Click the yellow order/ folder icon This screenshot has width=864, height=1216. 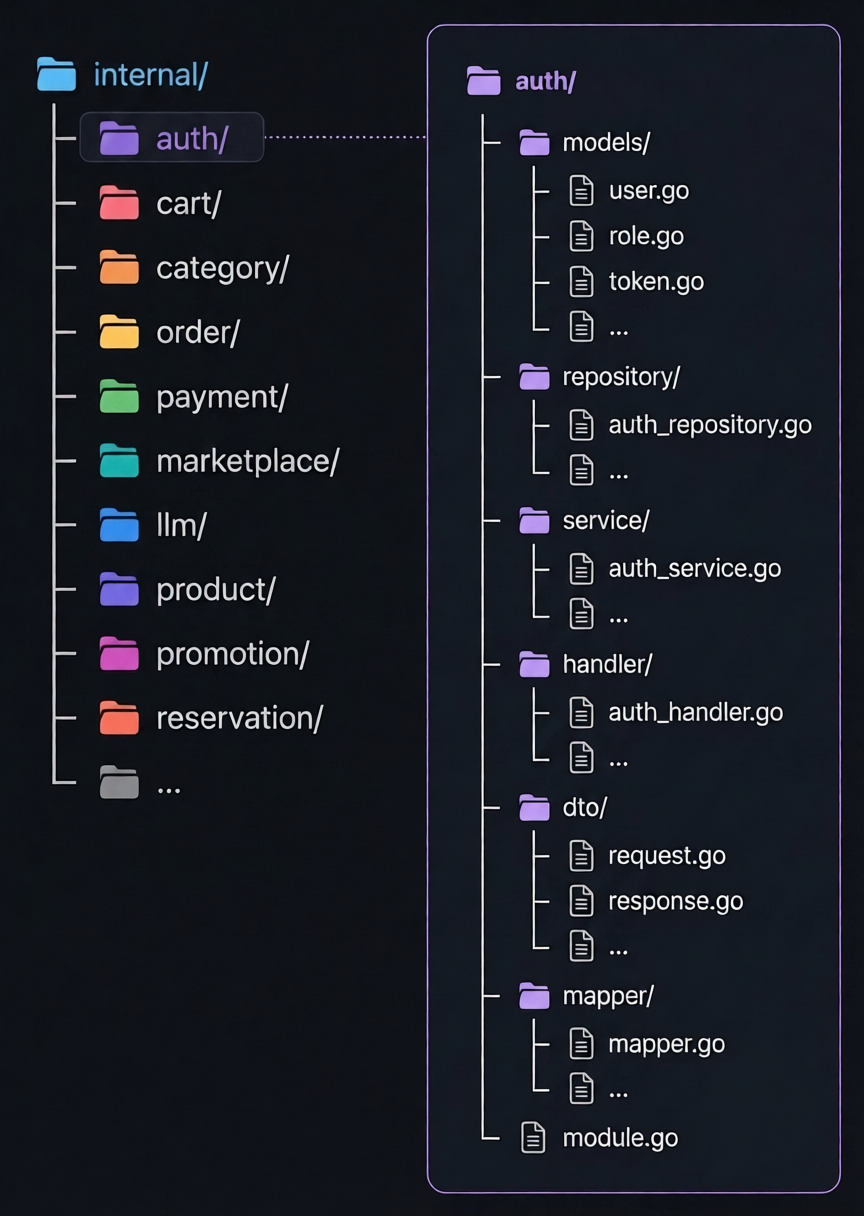pos(119,332)
